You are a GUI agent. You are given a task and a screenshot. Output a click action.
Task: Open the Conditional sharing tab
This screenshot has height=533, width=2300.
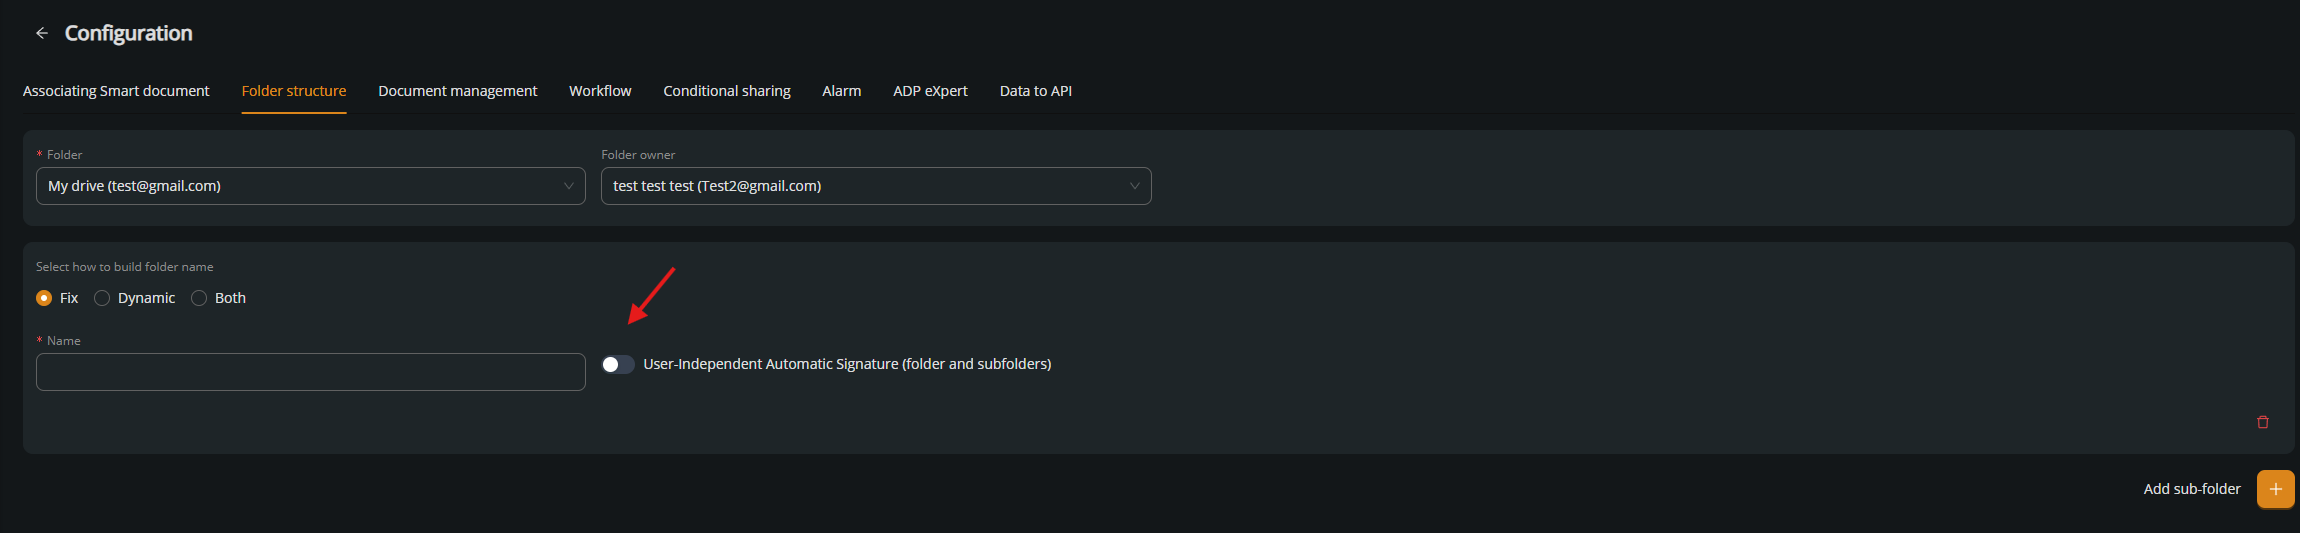point(726,91)
